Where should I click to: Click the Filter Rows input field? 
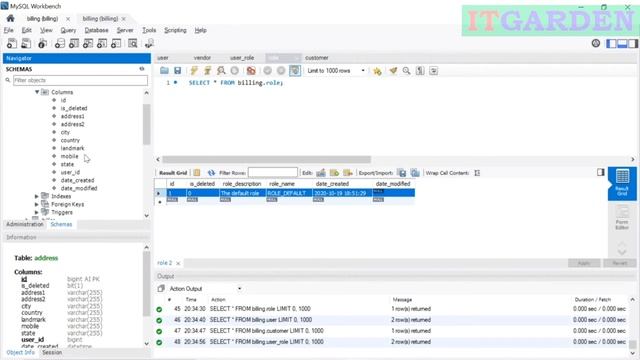coord(273,173)
